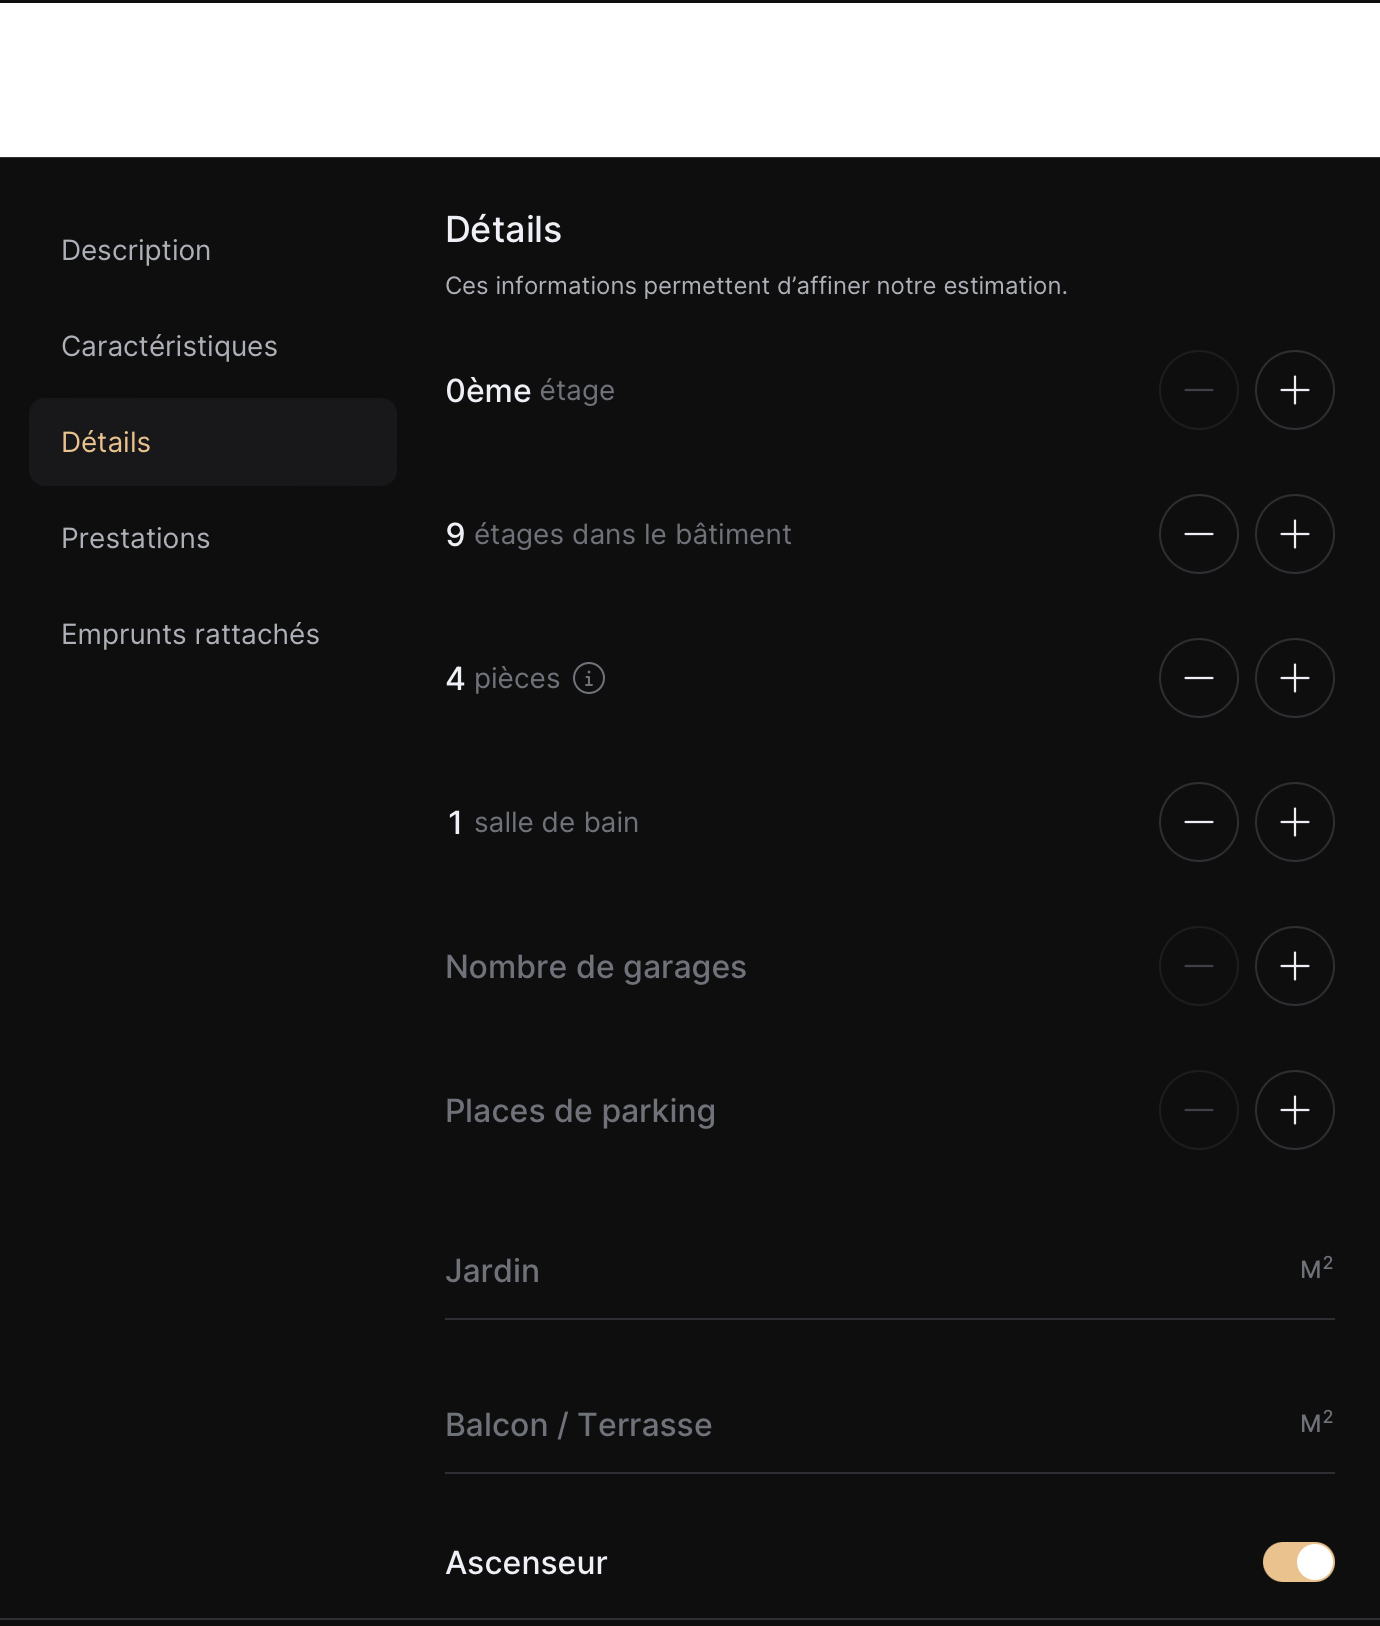The image size is (1380, 1626).
Task: Focus the Jardin surface input field
Action: coord(860,1271)
